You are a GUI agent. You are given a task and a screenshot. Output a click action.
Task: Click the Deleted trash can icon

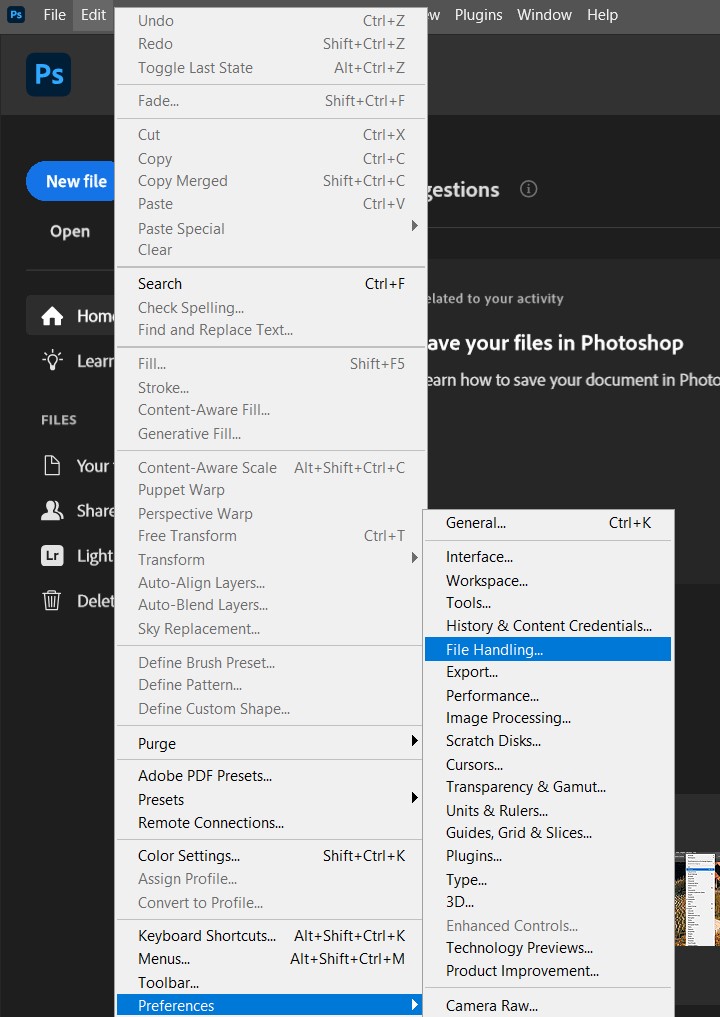click(52, 601)
